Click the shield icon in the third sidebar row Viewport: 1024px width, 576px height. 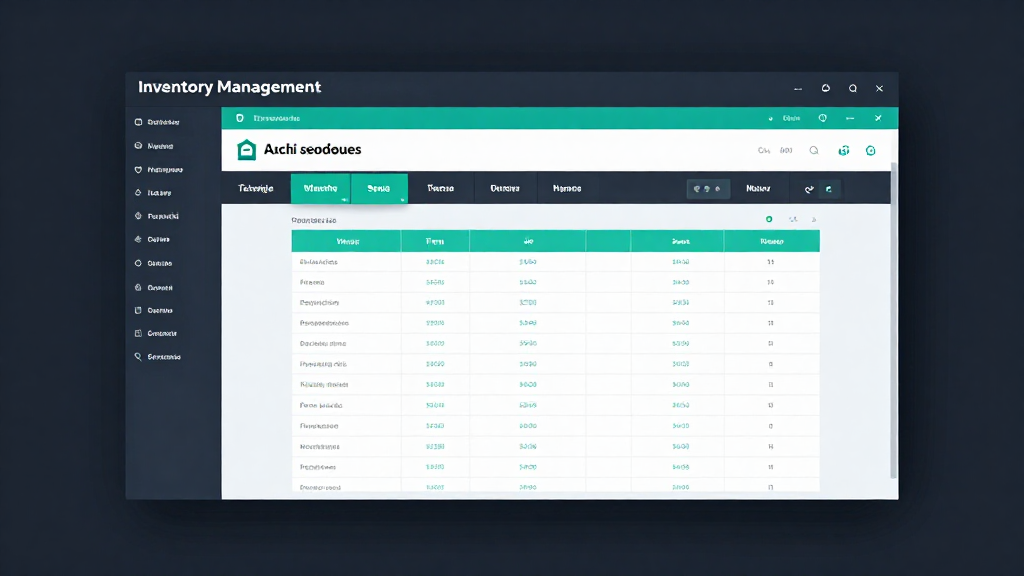click(138, 169)
